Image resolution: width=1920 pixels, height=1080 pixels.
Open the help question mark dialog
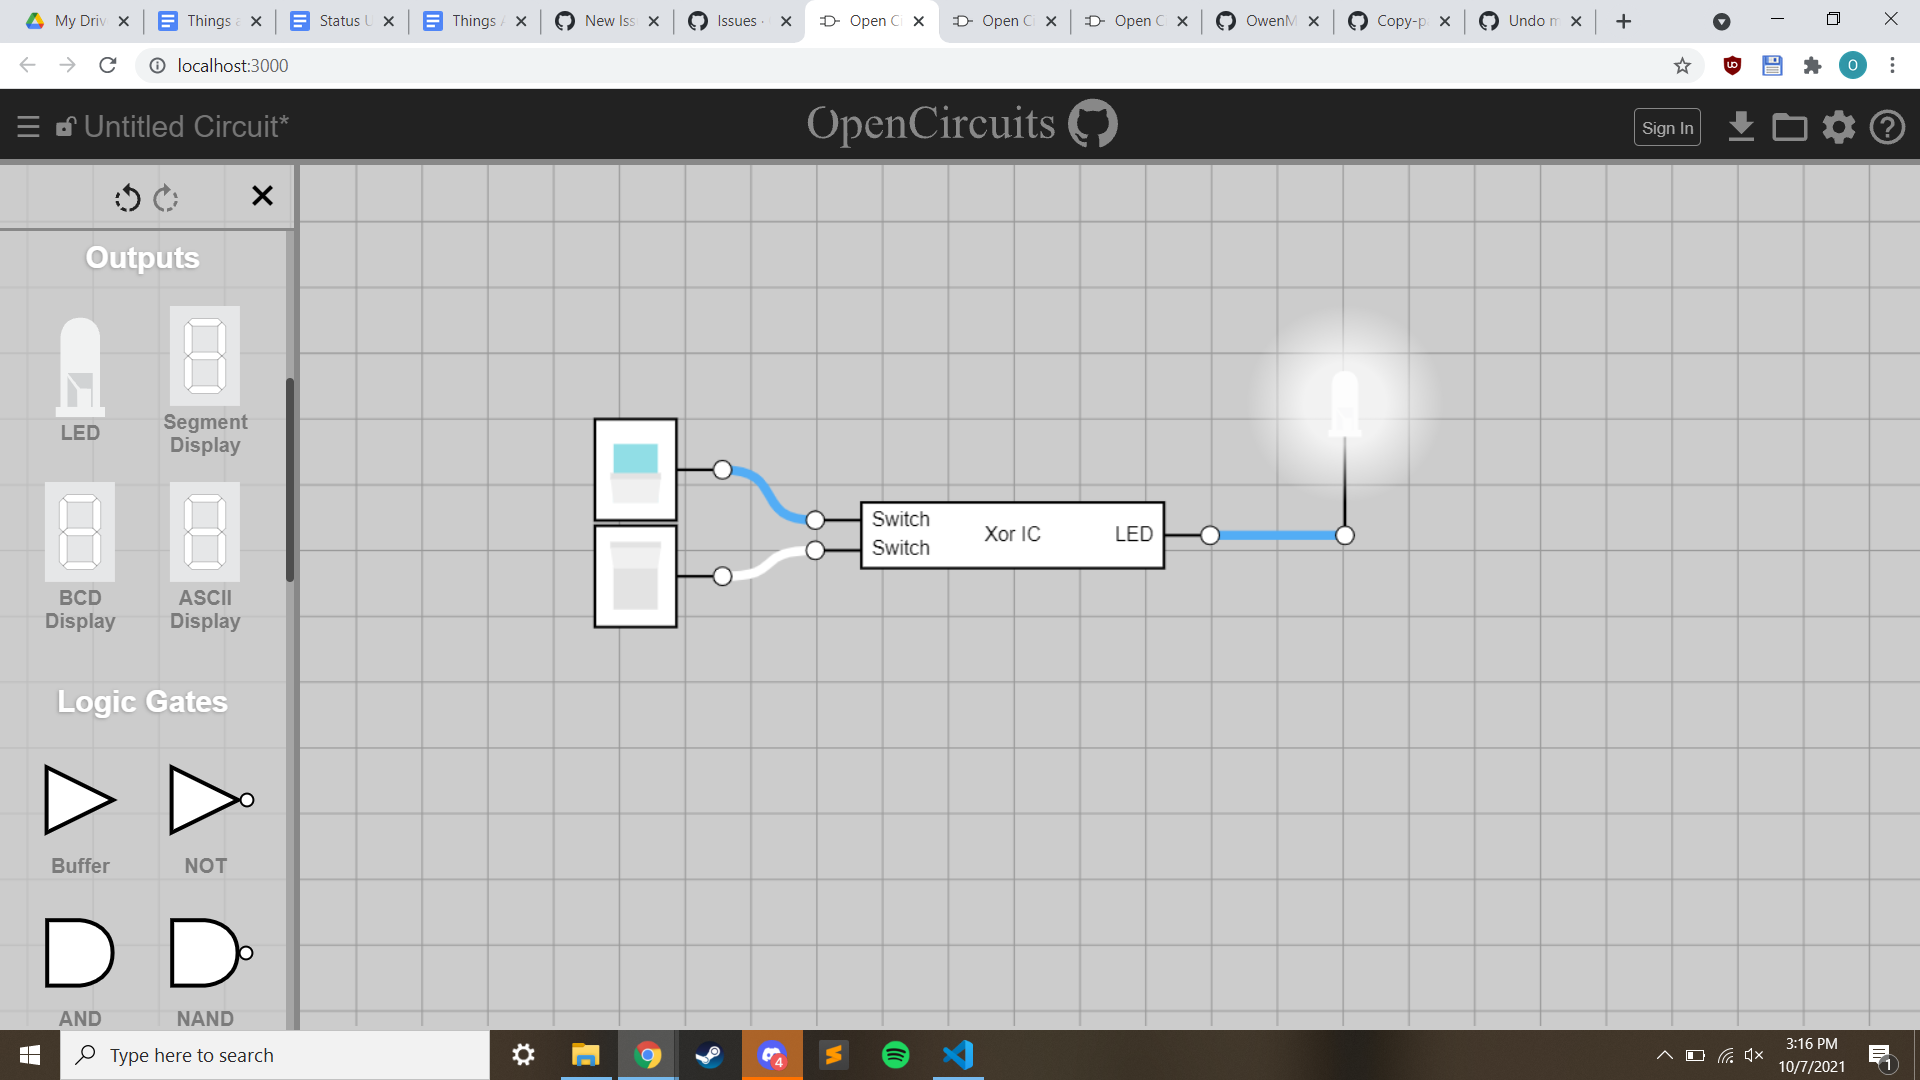click(x=1888, y=127)
